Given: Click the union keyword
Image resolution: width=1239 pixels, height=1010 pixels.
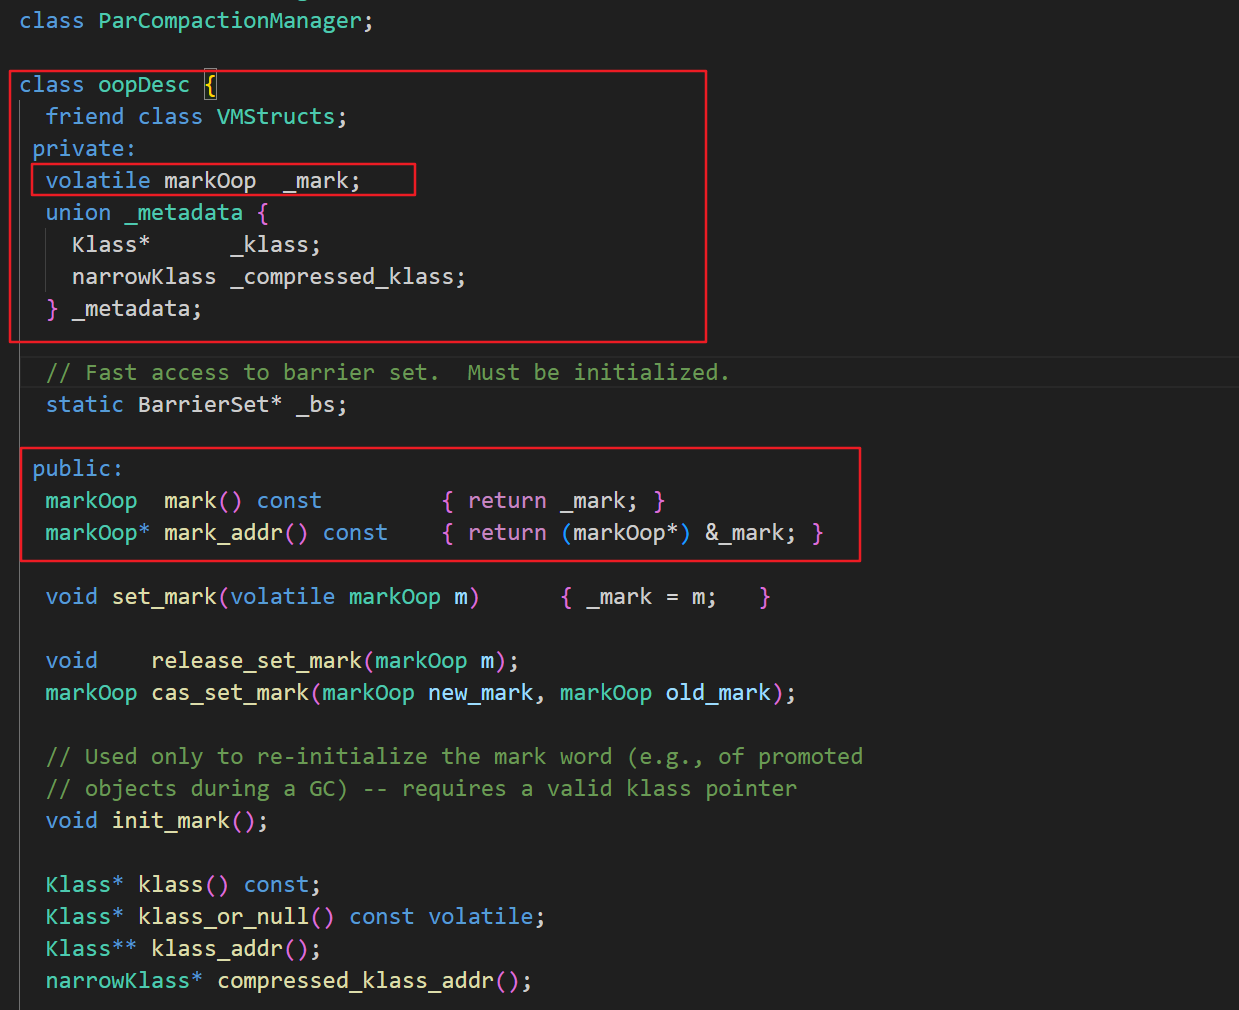Looking at the screenshot, I should pyautogui.click(x=78, y=213).
